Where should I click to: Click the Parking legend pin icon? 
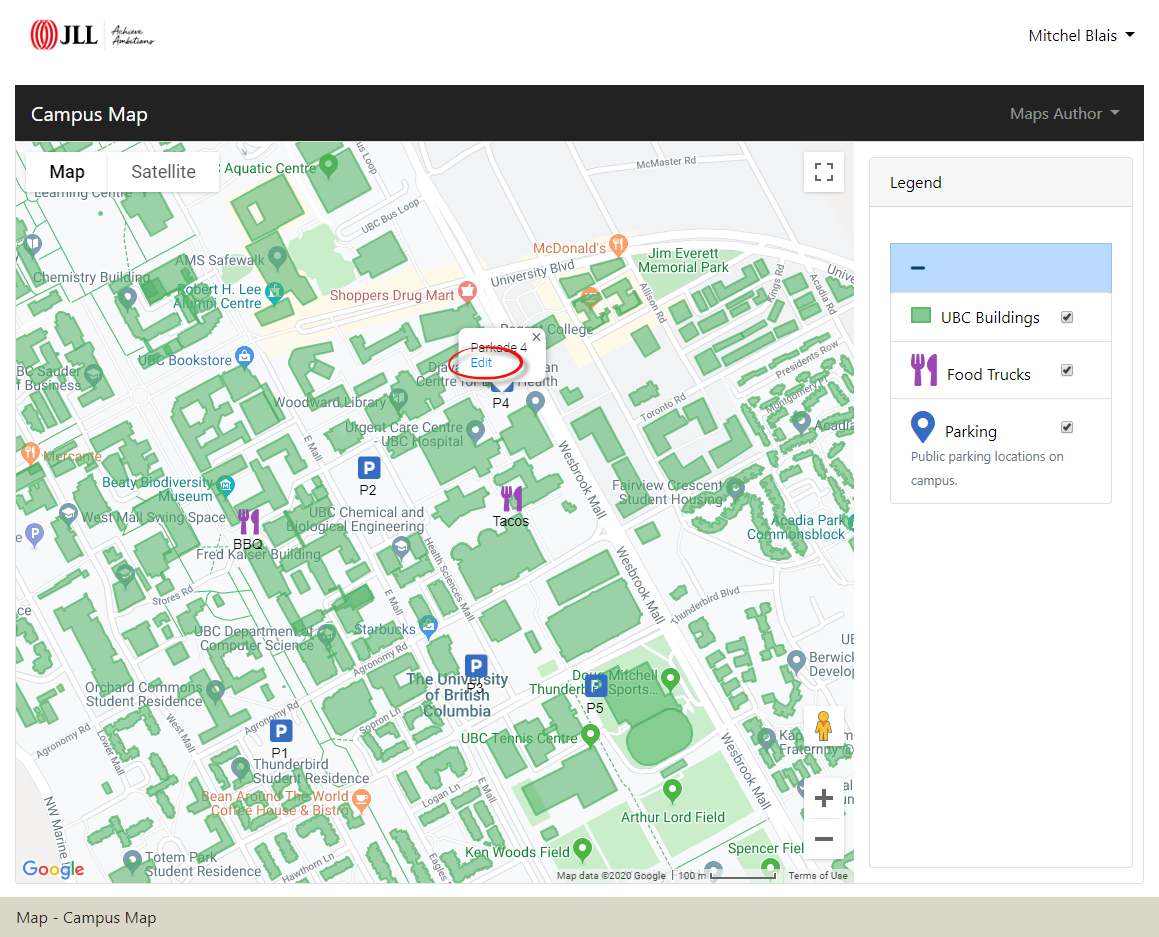pyautogui.click(x=922, y=426)
